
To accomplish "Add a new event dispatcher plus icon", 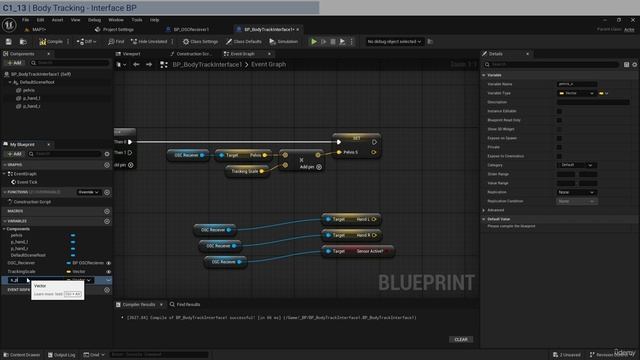I will (x=107, y=290).
